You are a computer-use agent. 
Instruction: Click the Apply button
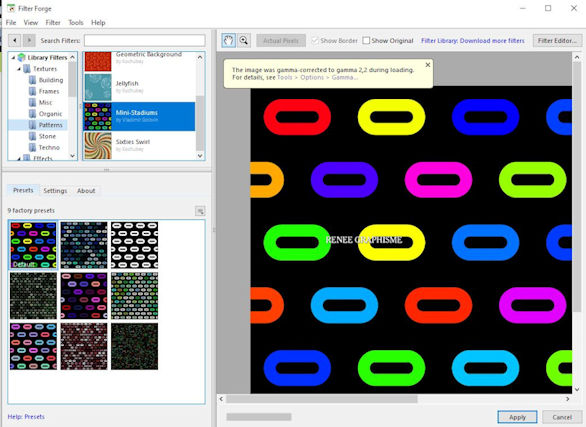tap(517, 417)
